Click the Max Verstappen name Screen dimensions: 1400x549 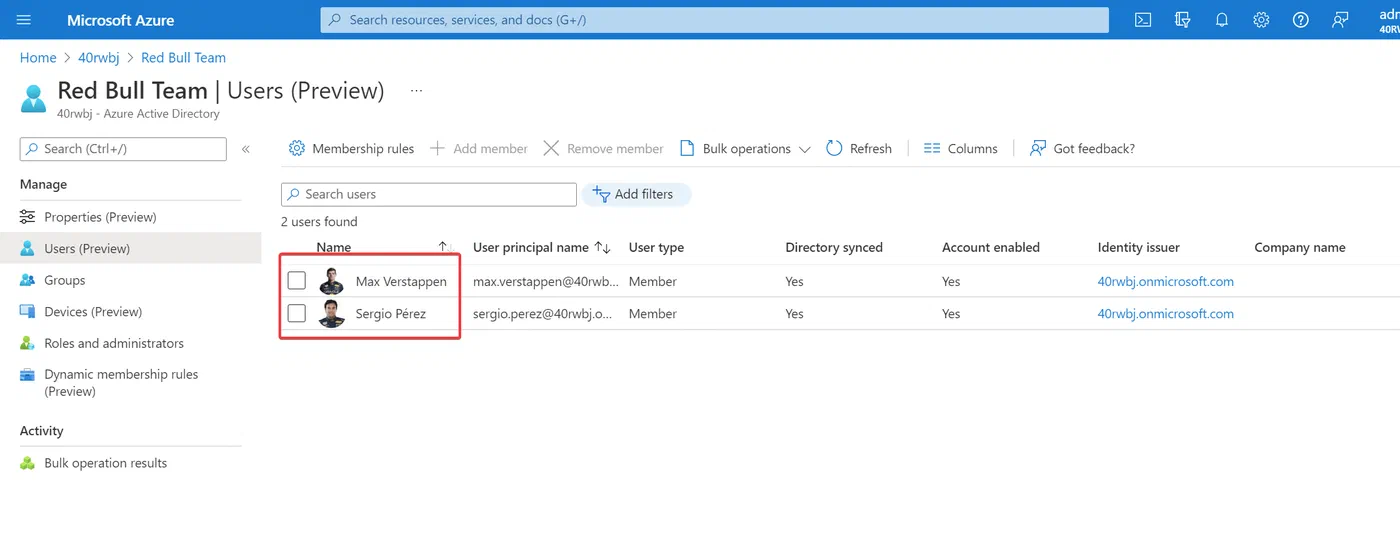click(401, 281)
